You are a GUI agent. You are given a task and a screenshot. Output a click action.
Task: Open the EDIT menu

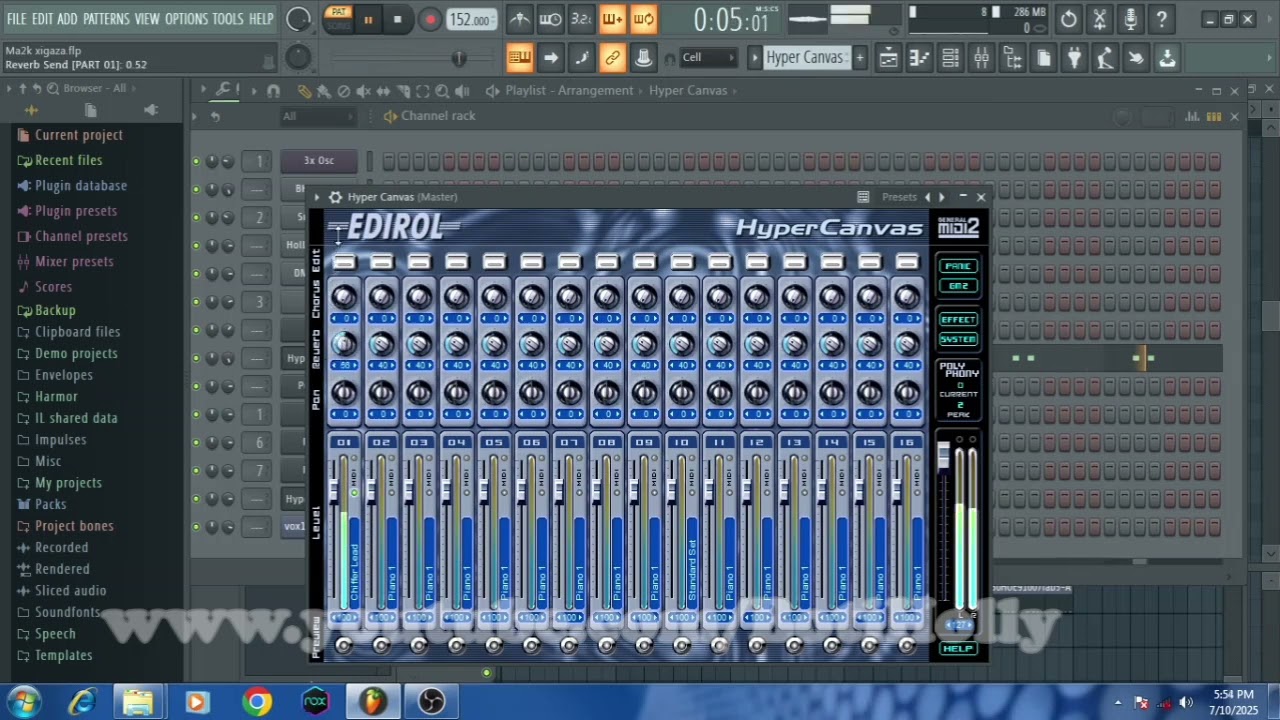point(42,19)
